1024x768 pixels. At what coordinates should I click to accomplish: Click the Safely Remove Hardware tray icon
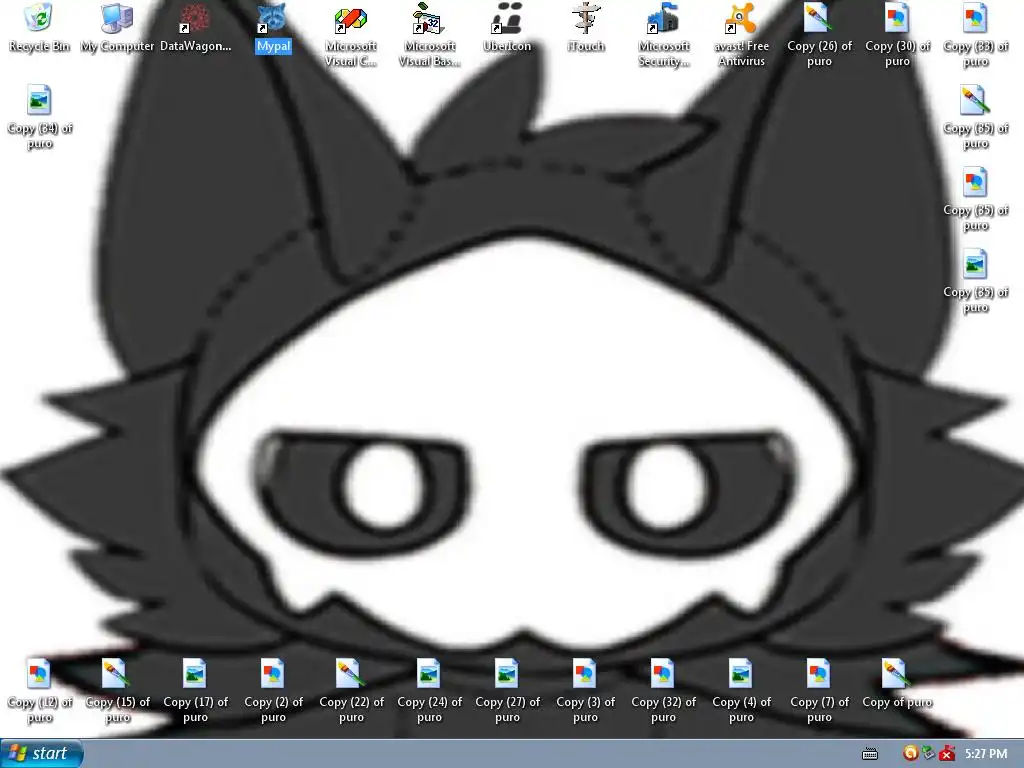coord(929,754)
